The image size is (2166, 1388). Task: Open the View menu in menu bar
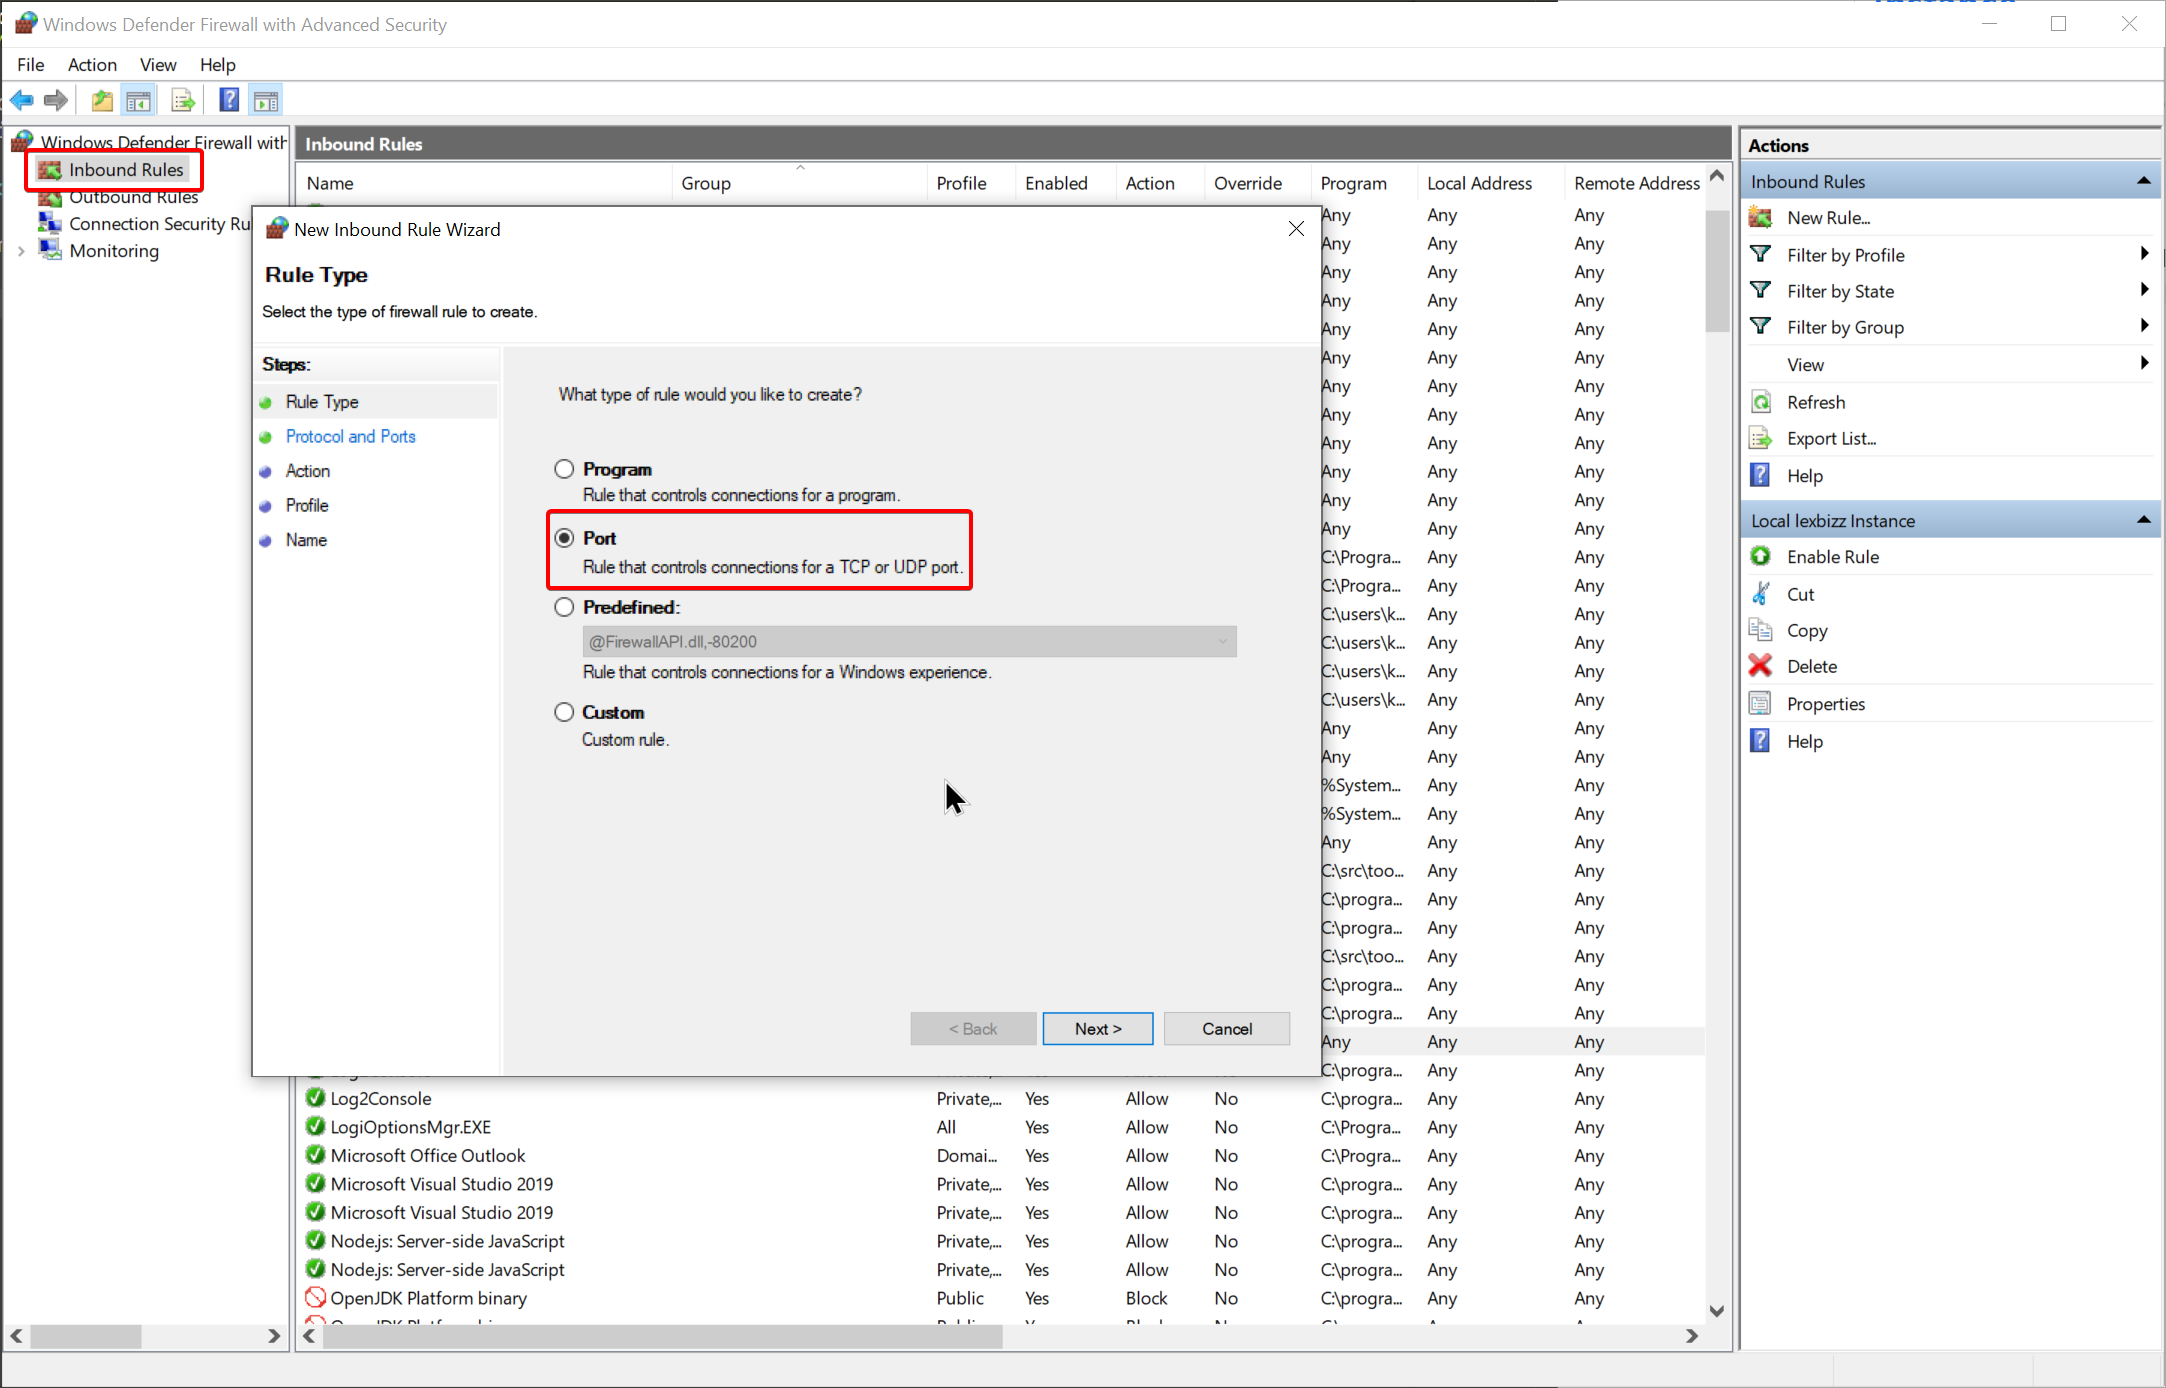point(158,64)
